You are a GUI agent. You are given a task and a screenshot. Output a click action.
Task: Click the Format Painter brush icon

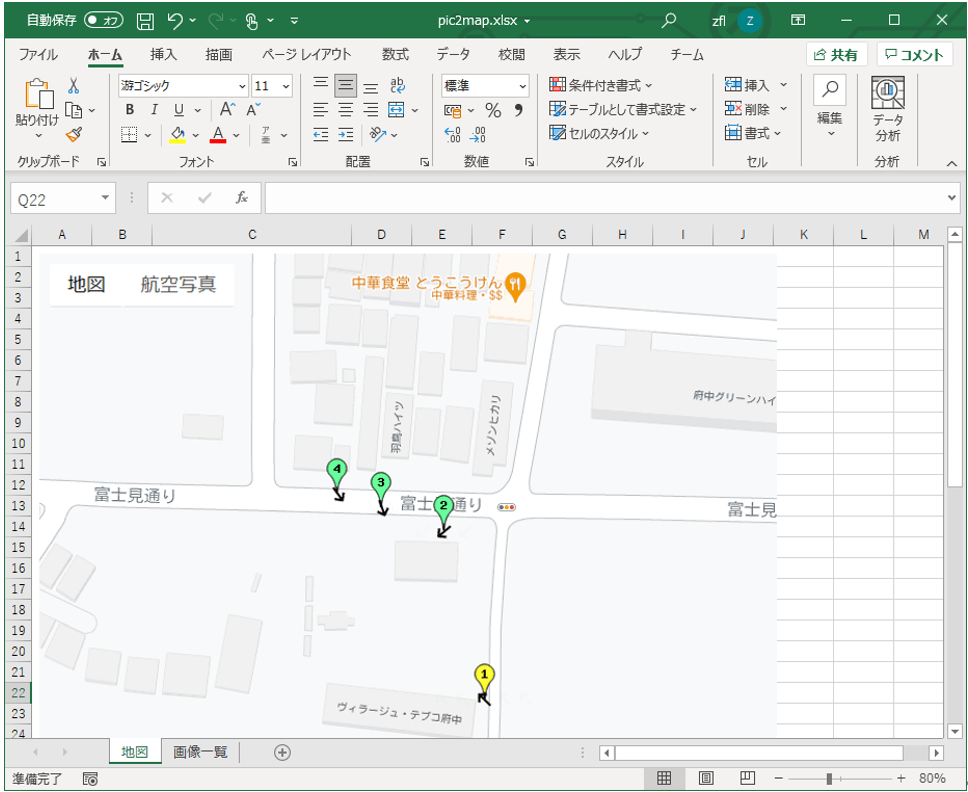pos(73,134)
